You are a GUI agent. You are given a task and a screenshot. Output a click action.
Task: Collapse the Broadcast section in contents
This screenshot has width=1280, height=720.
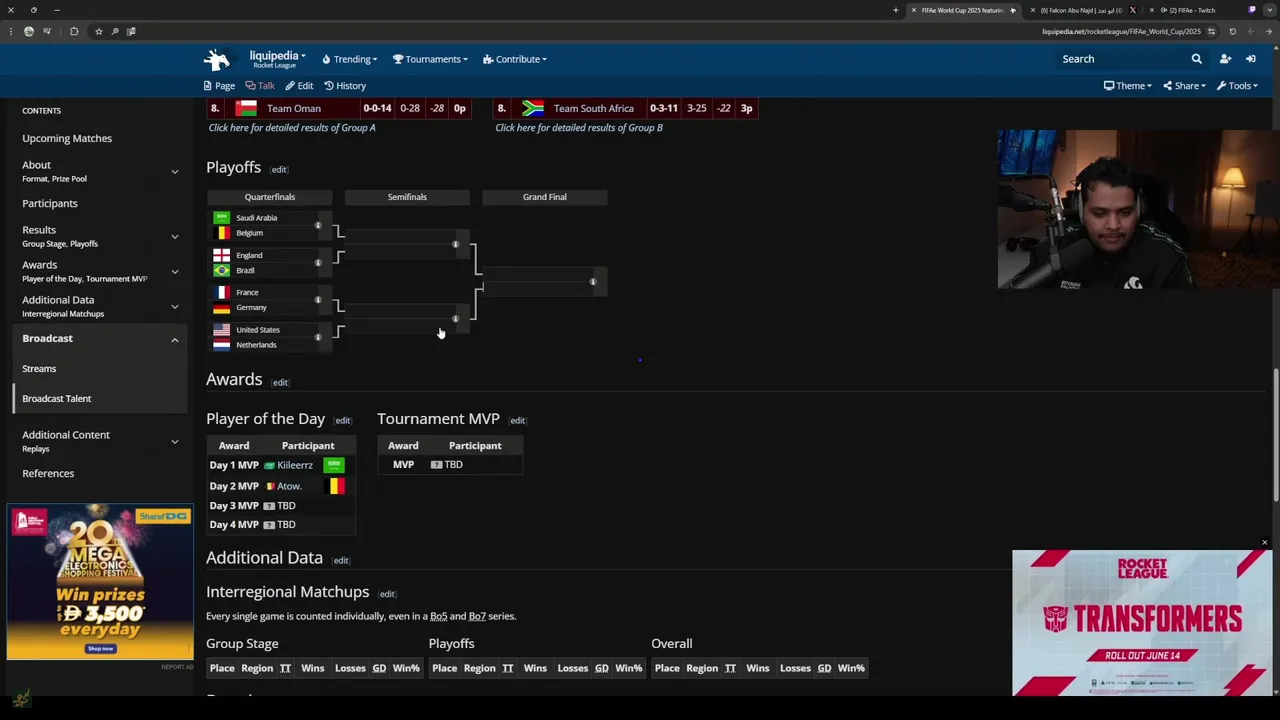click(x=174, y=340)
